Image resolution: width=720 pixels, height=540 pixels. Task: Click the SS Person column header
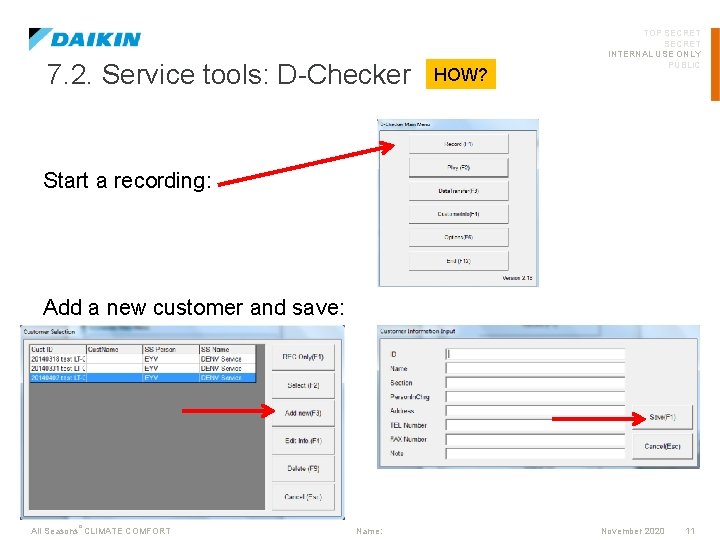(171, 349)
